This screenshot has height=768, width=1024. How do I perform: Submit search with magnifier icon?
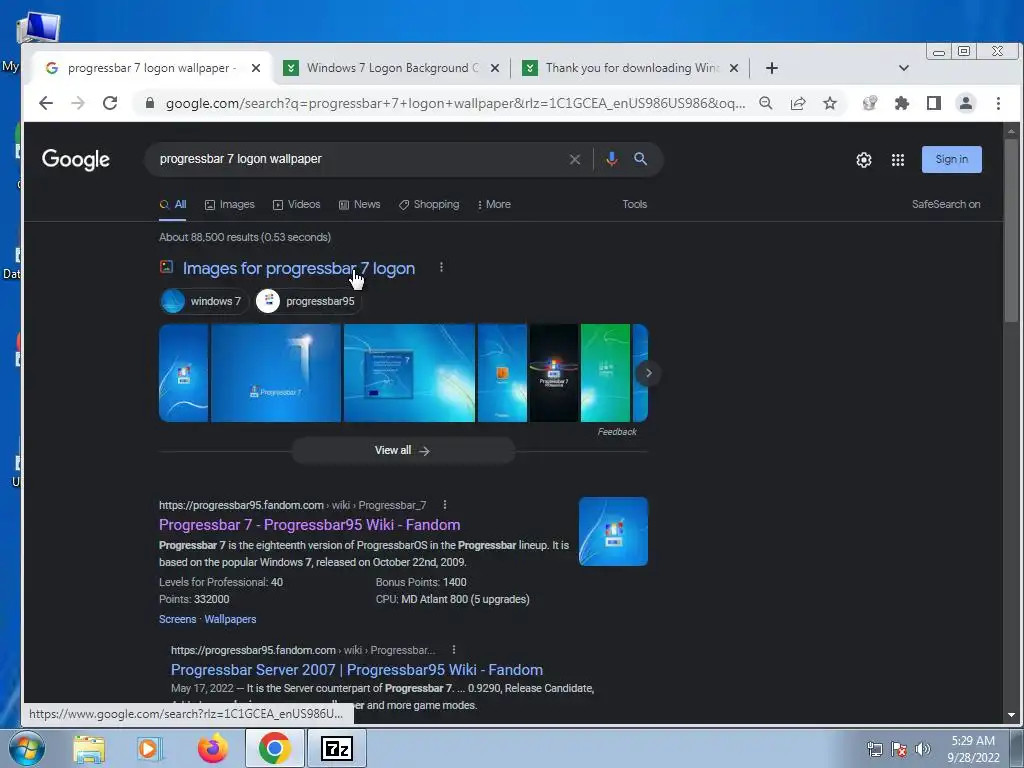[641, 159]
